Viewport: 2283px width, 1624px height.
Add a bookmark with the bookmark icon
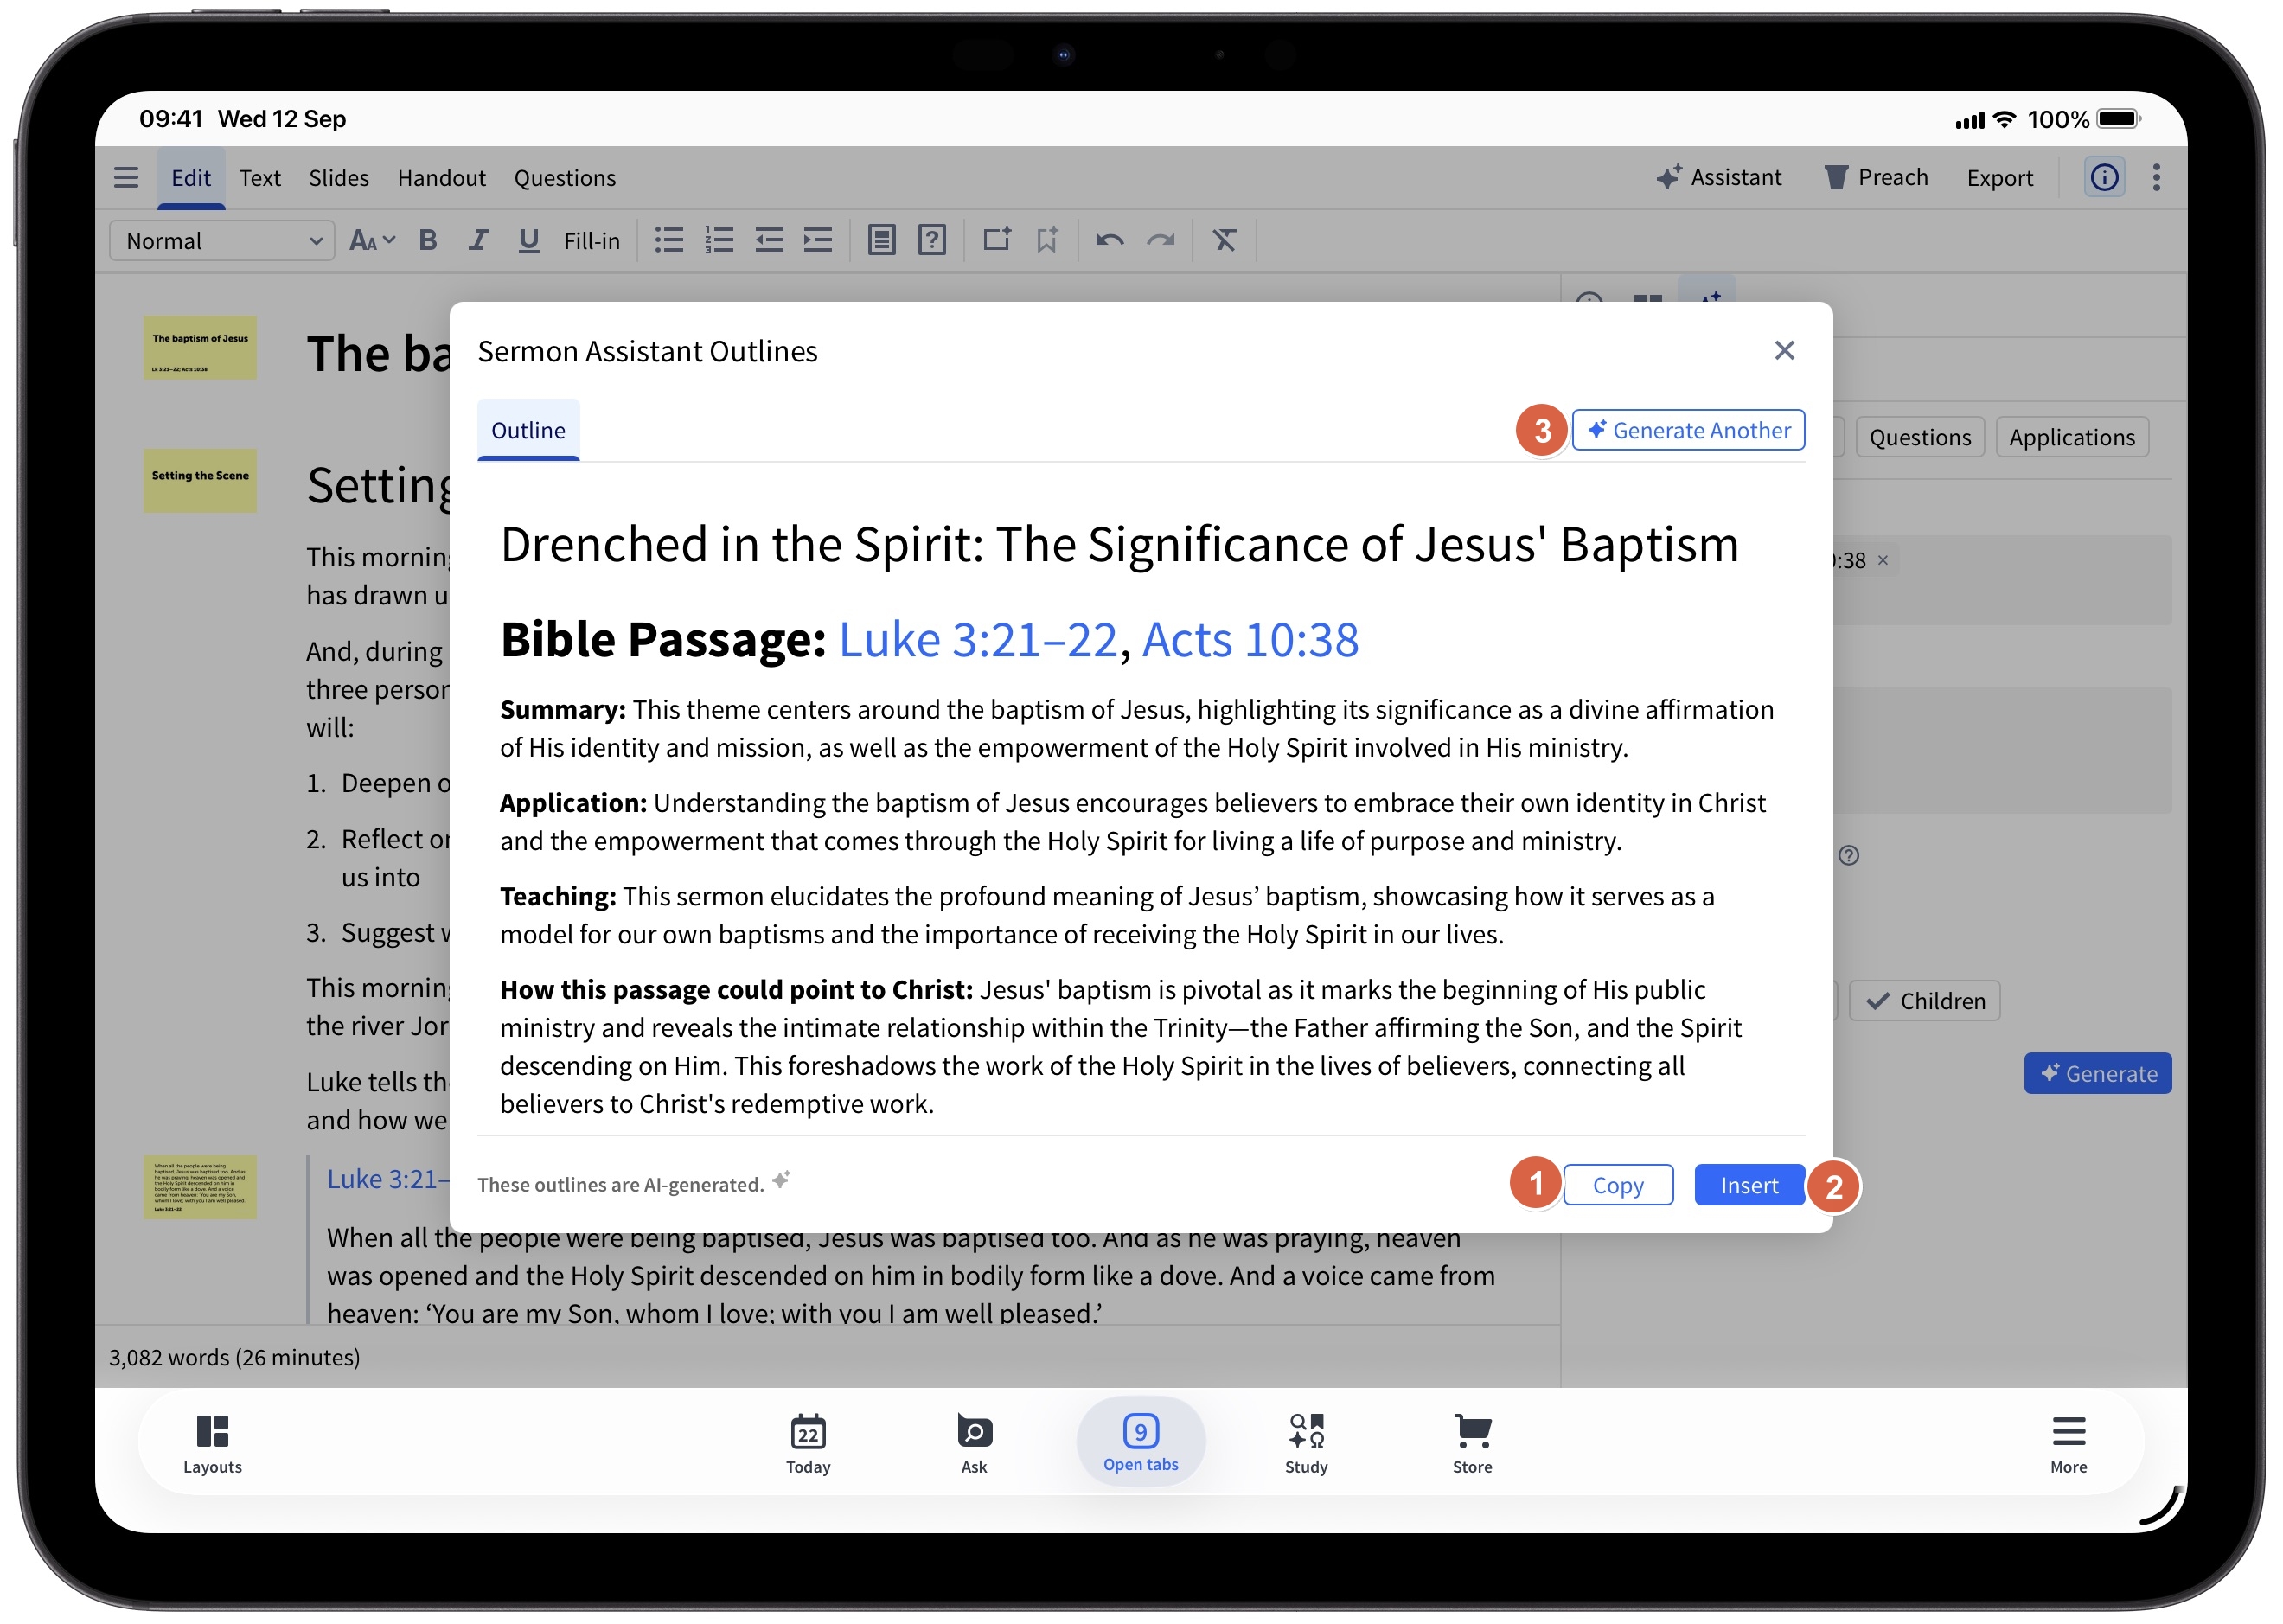point(1047,240)
